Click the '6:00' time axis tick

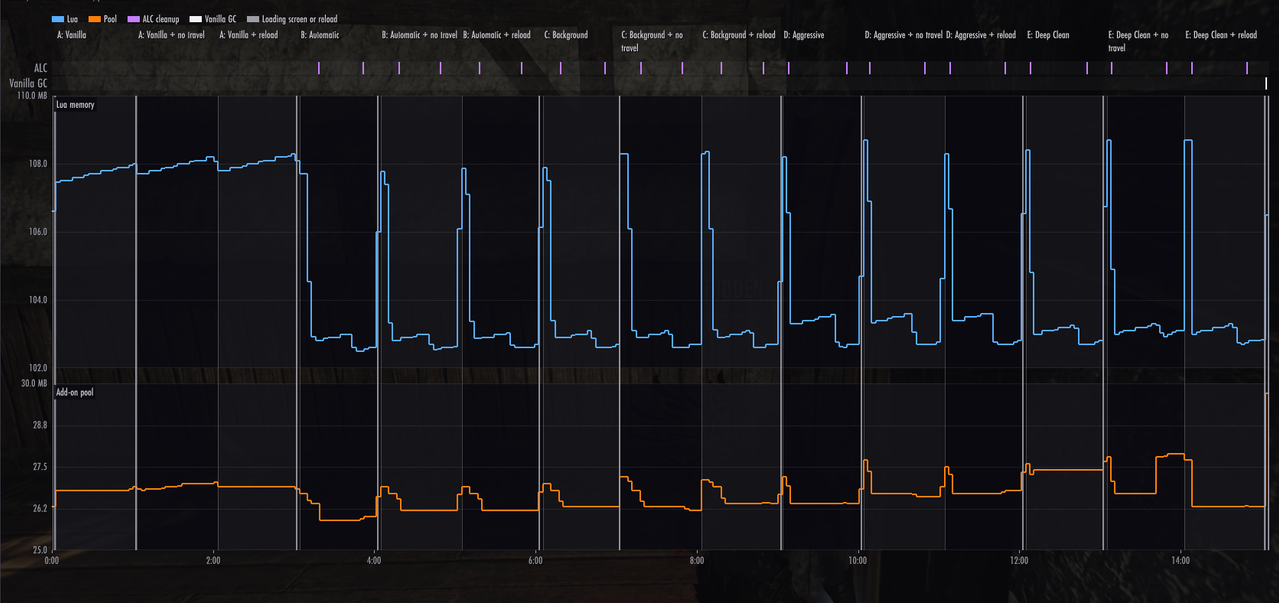535,560
